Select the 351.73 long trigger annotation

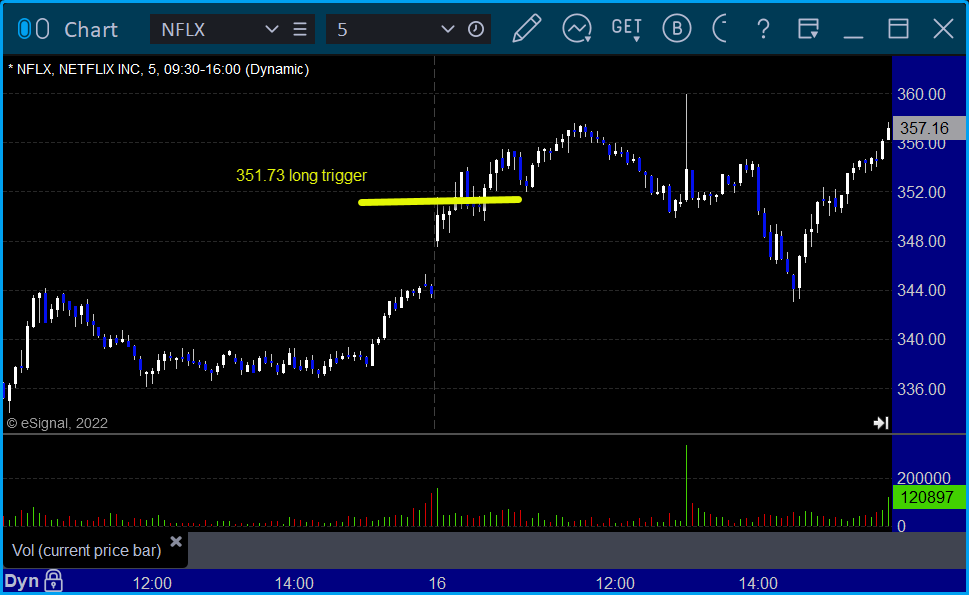[302, 175]
